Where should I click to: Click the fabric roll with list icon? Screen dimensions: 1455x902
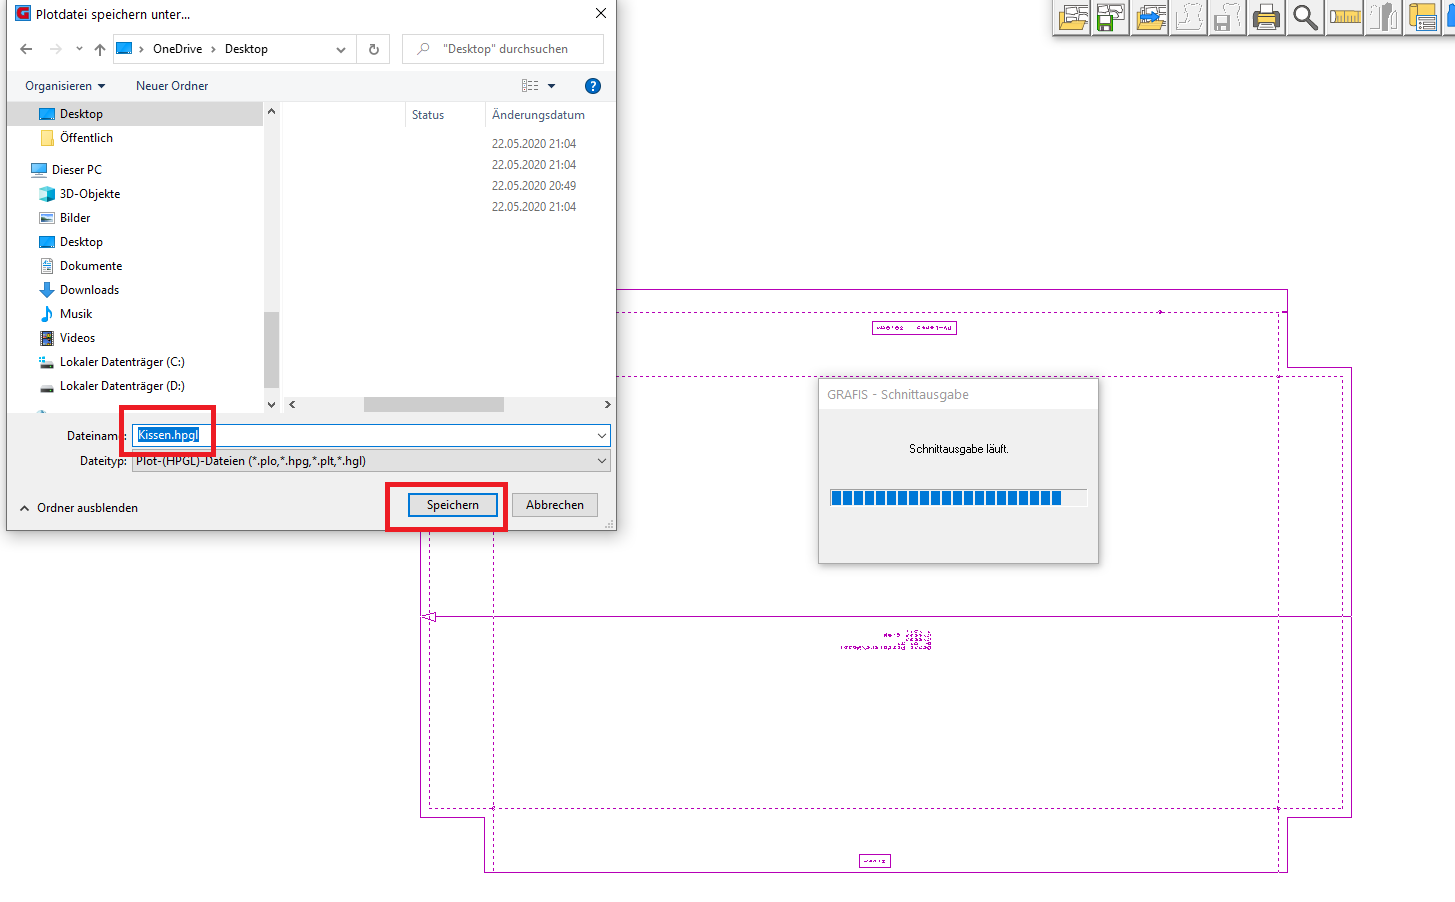coord(1422,18)
